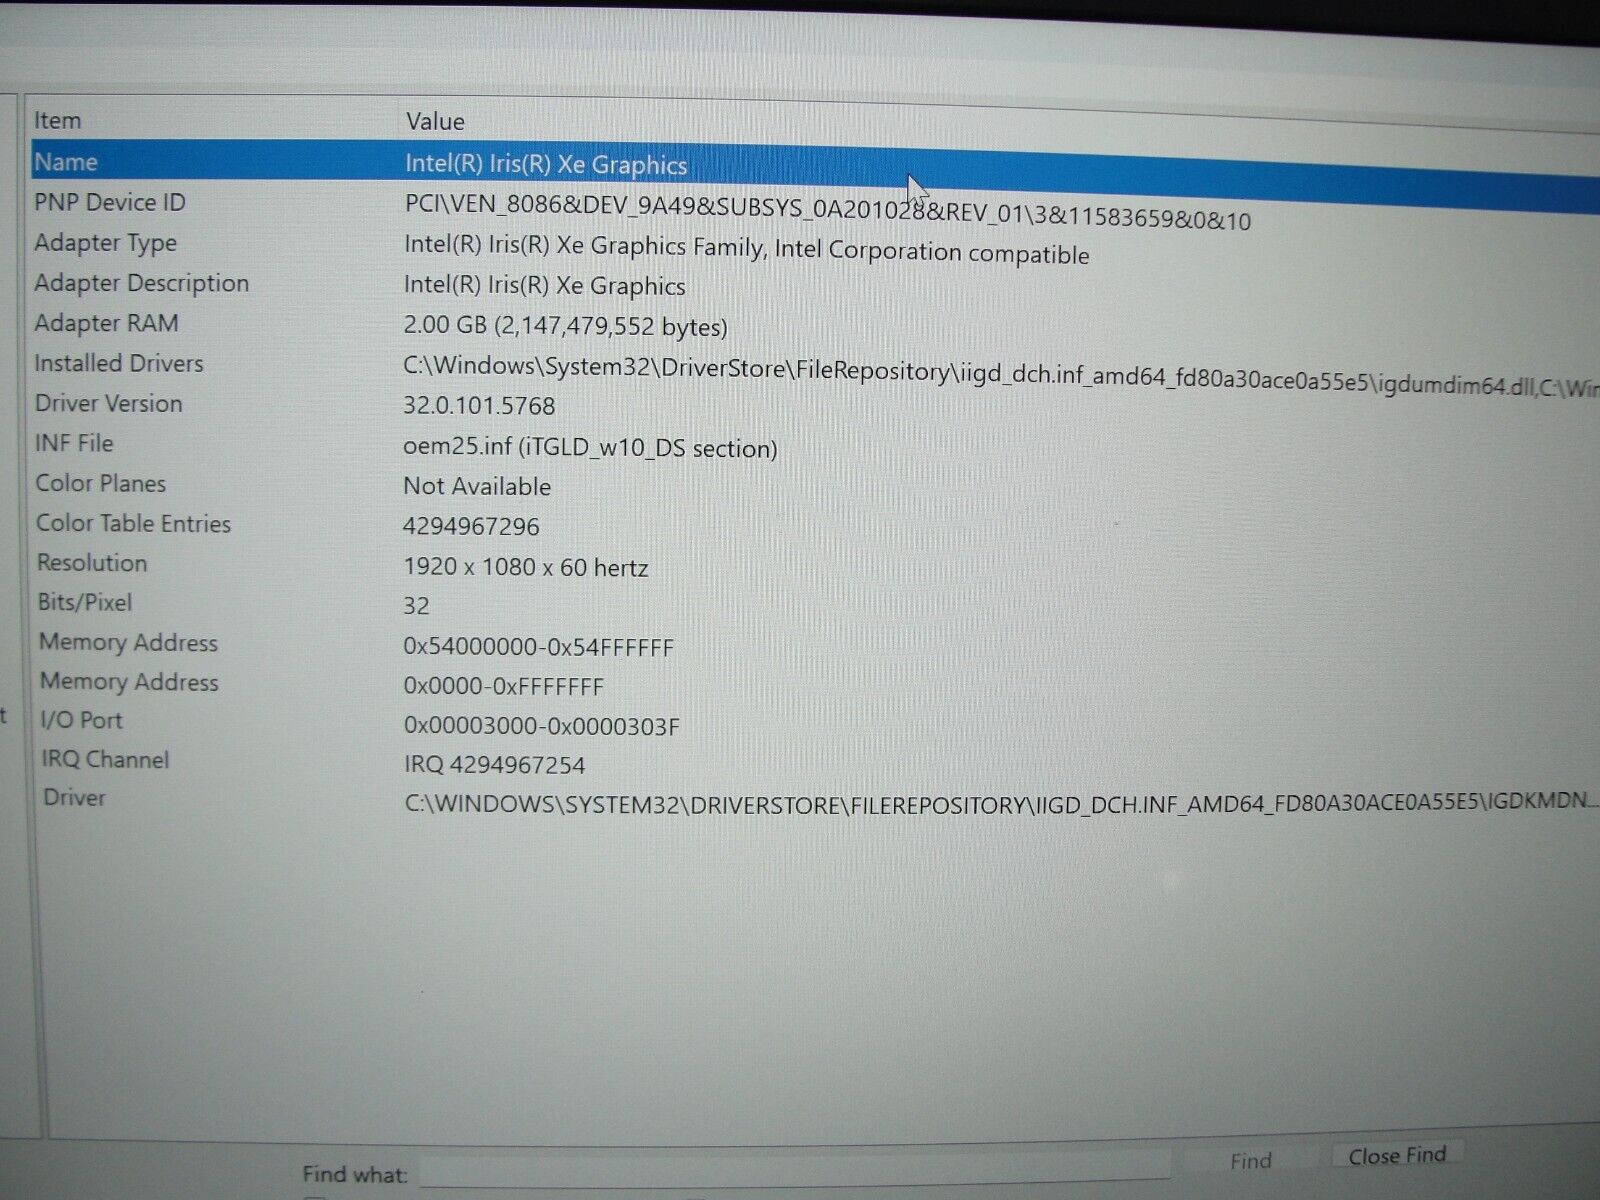Select the Color Table Entries row label

(x=133, y=523)
